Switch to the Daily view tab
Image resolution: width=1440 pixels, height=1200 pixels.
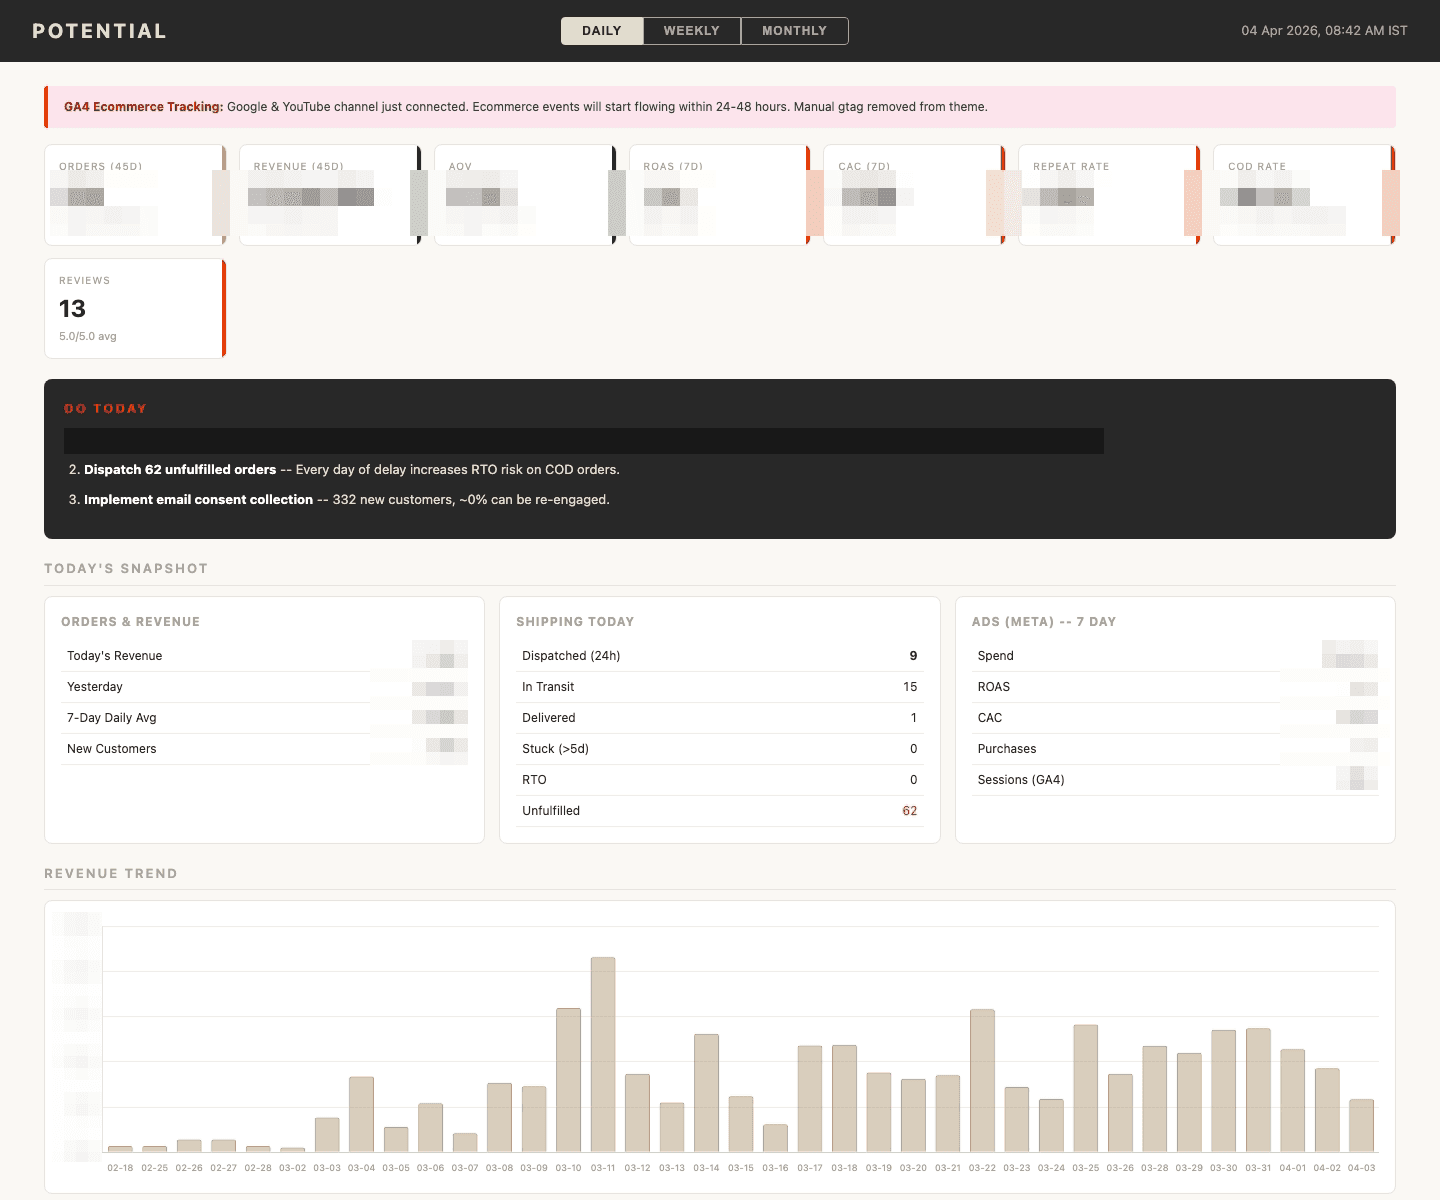(x=602, y=31)
